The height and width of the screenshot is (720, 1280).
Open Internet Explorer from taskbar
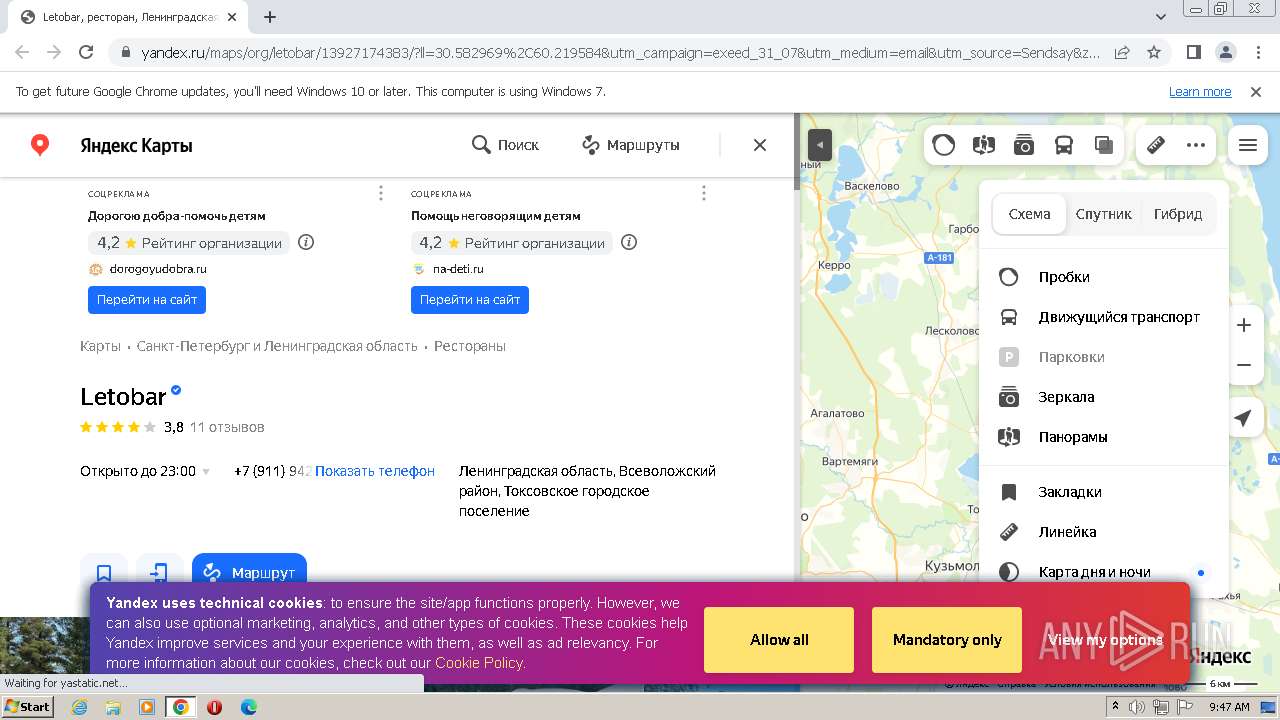coord(80,707)
